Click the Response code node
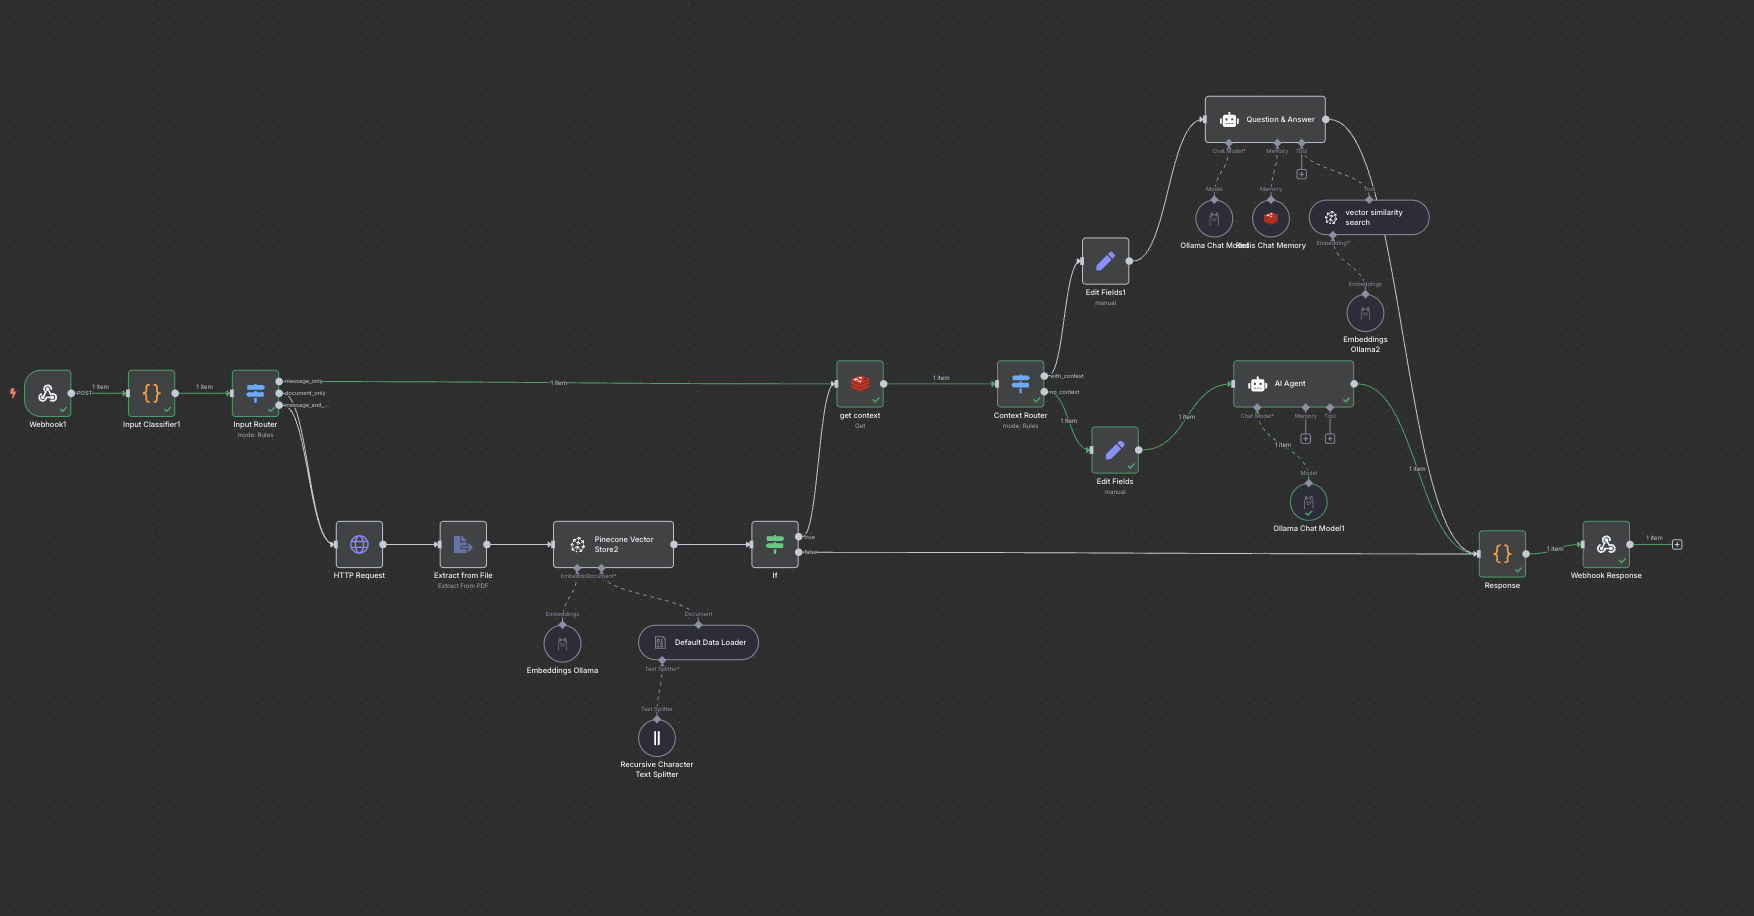1754x916 pixels. 1502,554
